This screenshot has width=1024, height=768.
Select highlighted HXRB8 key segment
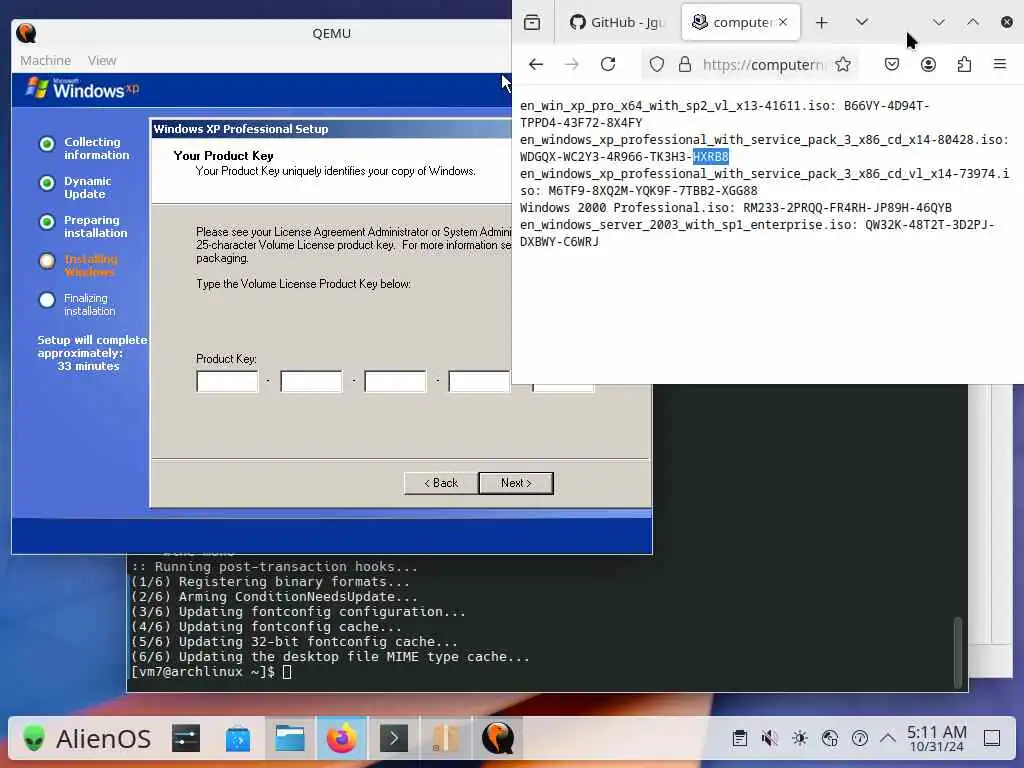pos(711,157)
